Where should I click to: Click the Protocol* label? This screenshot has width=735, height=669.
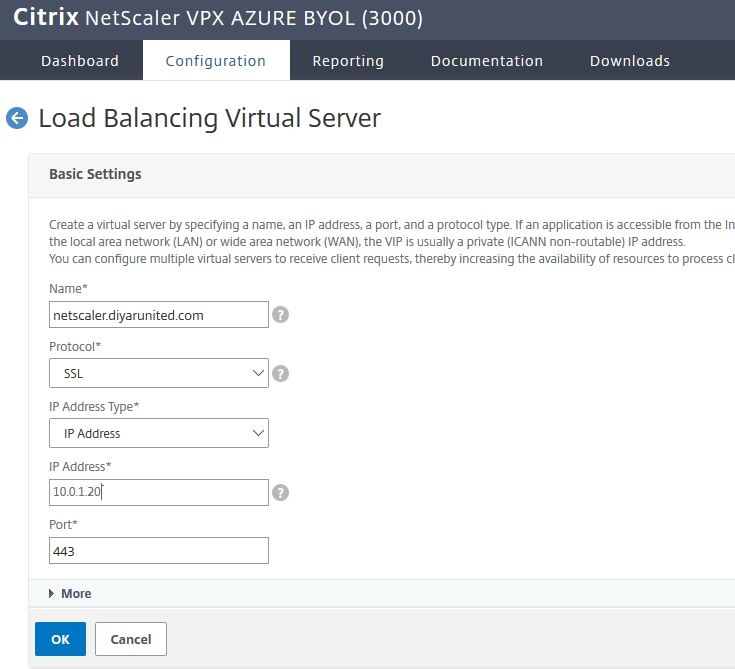point(75,346)
